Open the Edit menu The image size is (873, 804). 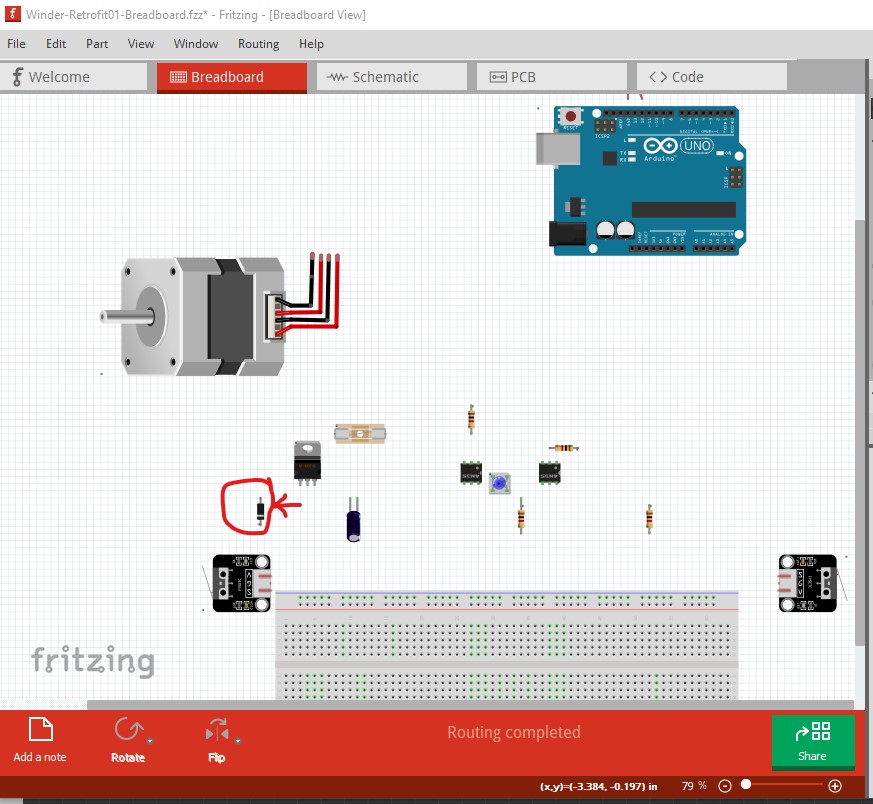click(x=56, y=43)
